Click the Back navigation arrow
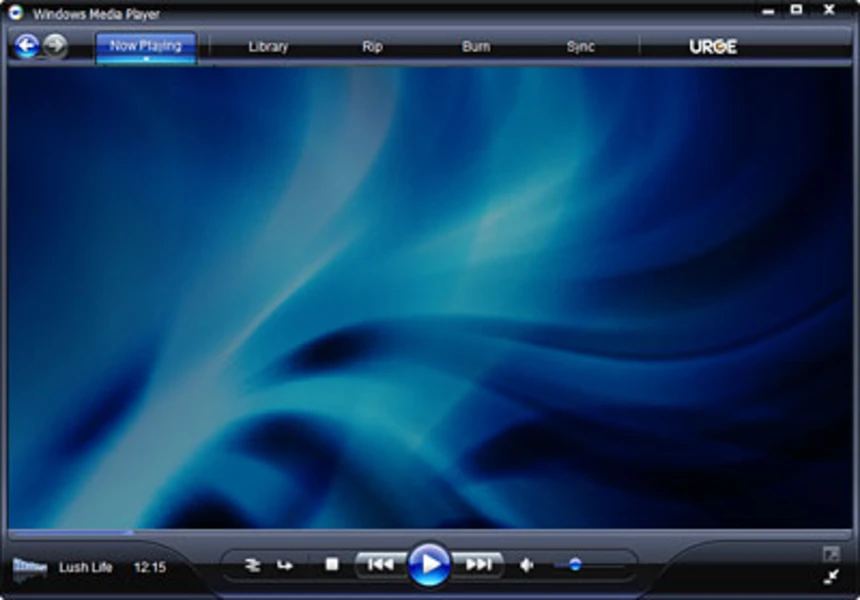 pyautogui.click(x=28, y=45)
